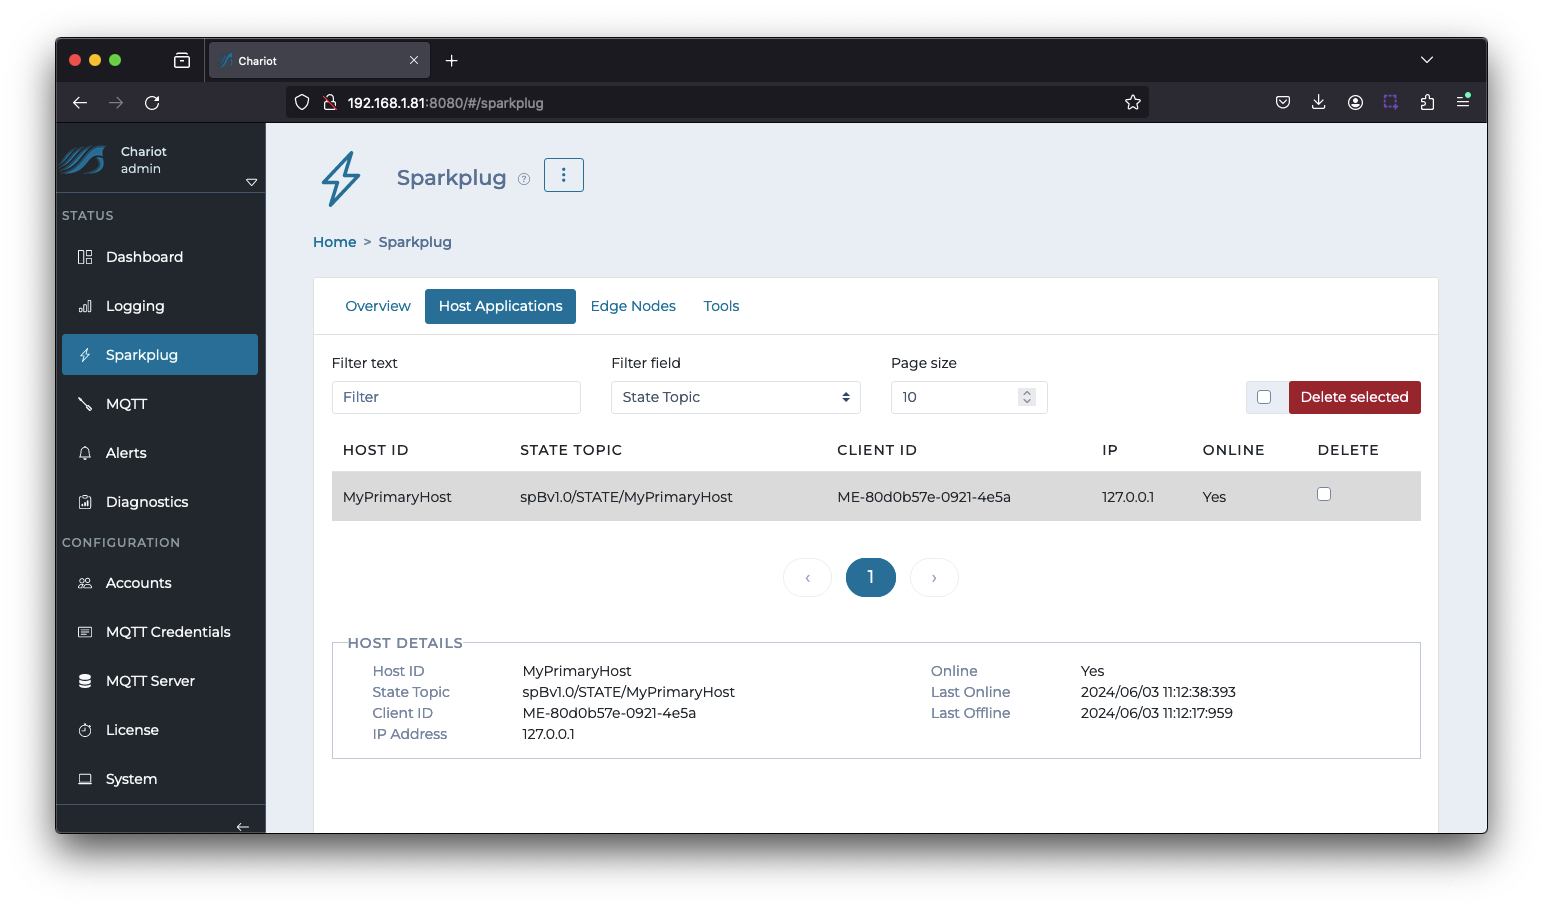Viewport: 1543px width, 907px height.
Task: Open the License page
Action: click(160, 730)
